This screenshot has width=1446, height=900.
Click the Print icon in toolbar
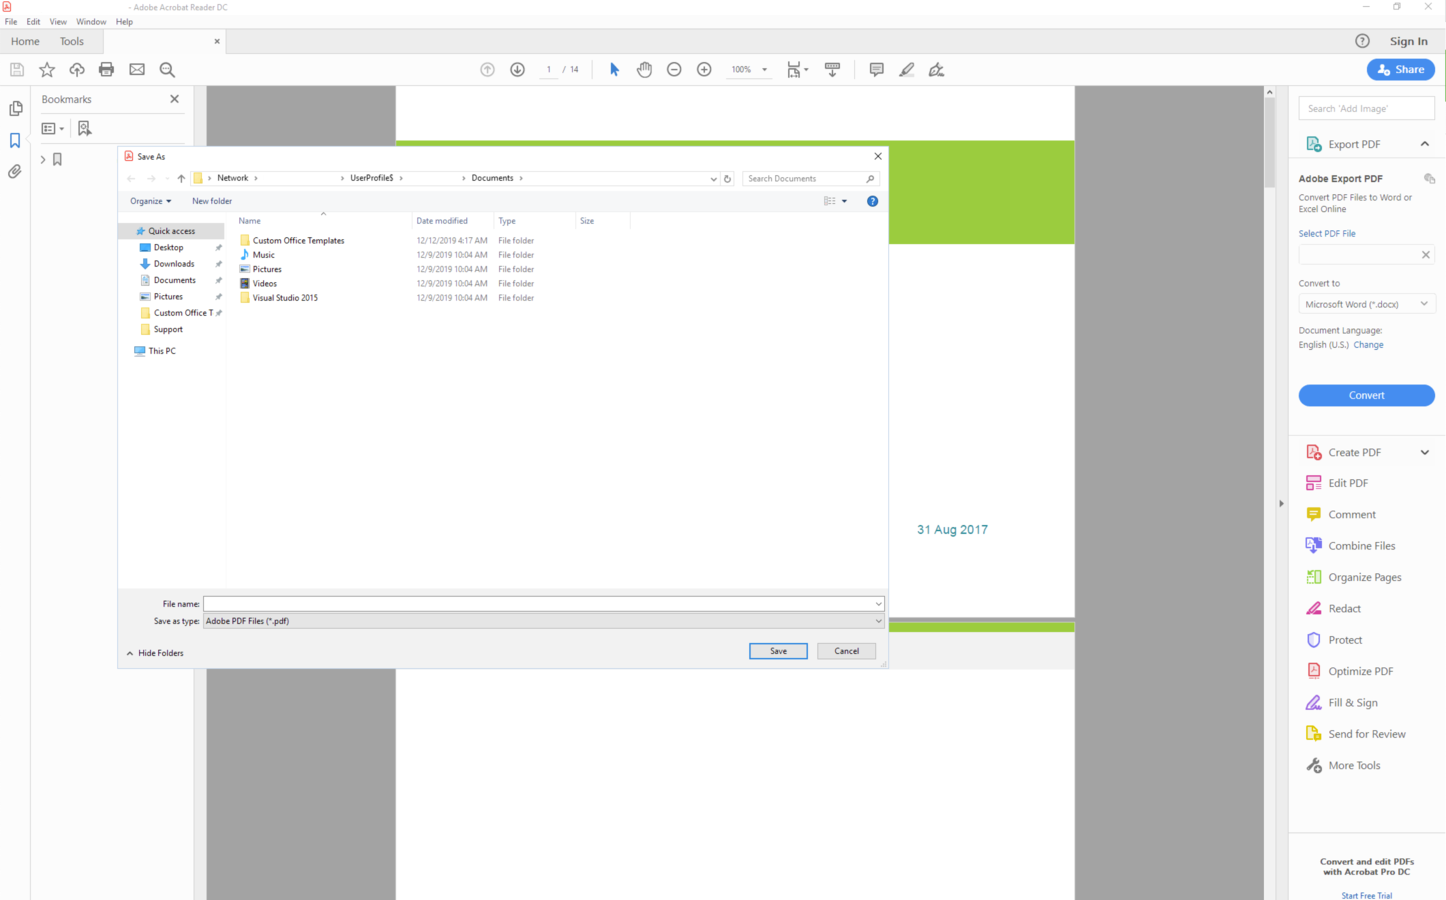click(x=107, y=69)
